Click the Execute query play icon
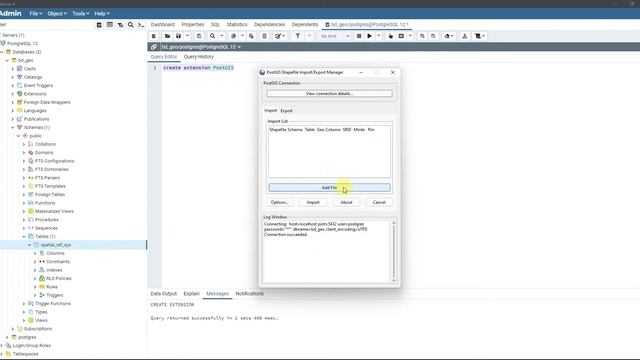Image resolution: width=640 pixels, height=360 pixels. tap(369, 36)
